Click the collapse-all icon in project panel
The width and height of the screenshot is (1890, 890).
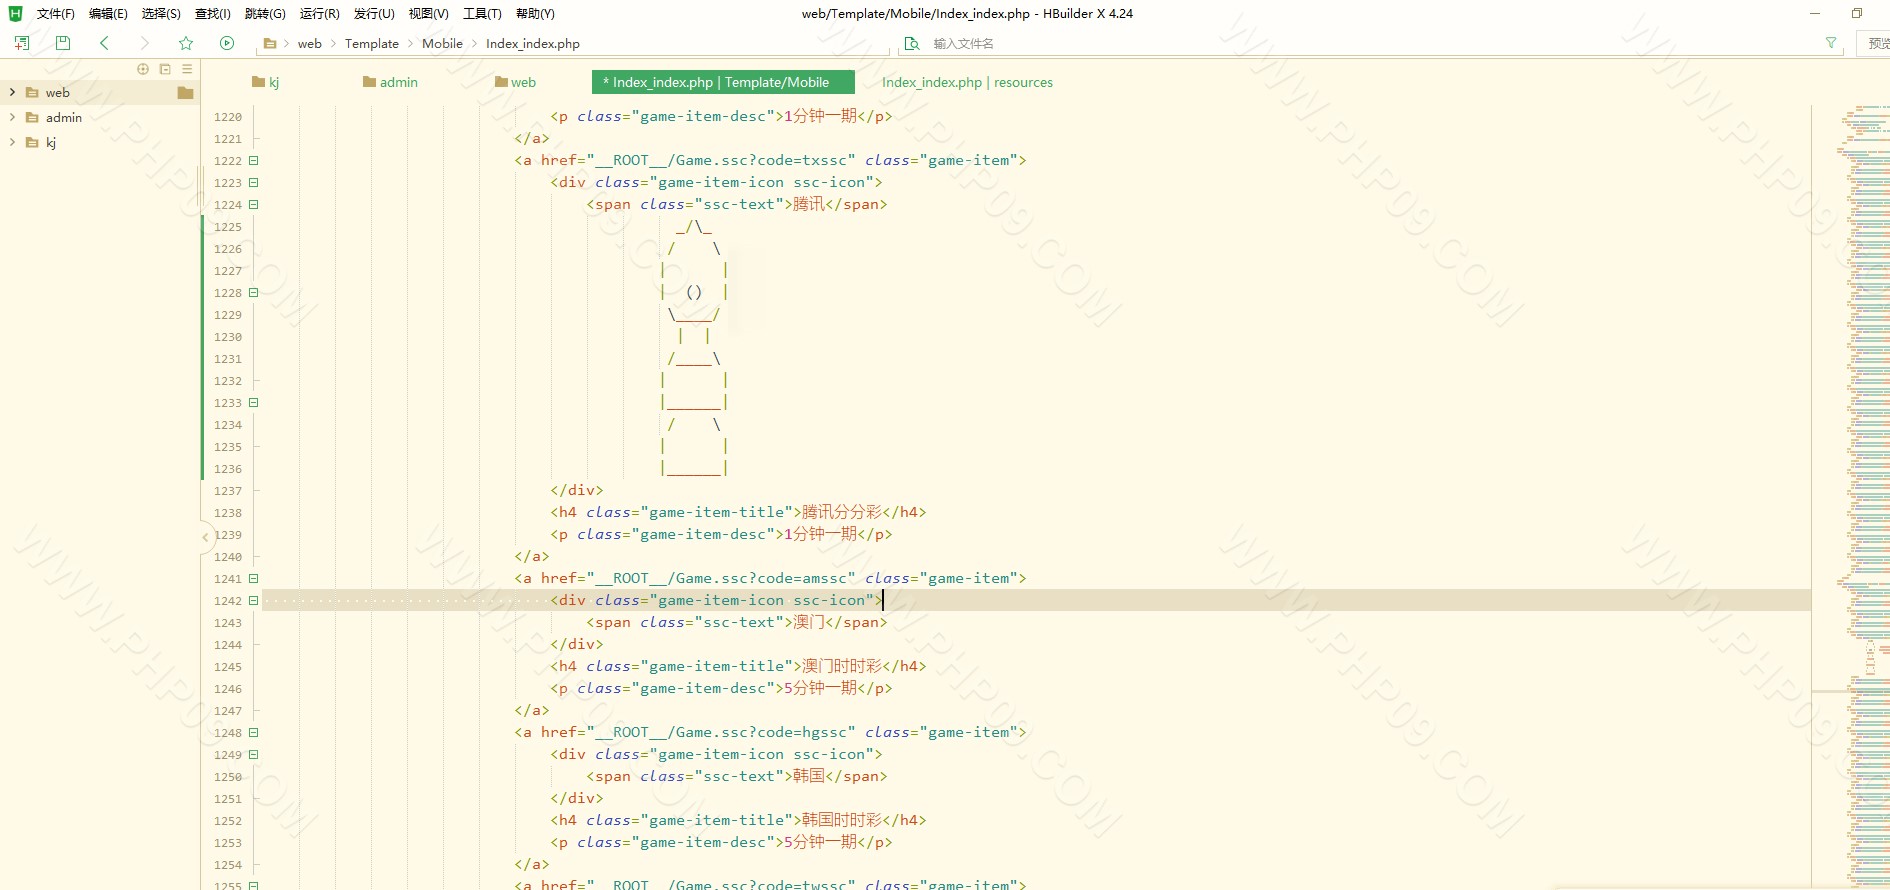click(x=165, y=69)
